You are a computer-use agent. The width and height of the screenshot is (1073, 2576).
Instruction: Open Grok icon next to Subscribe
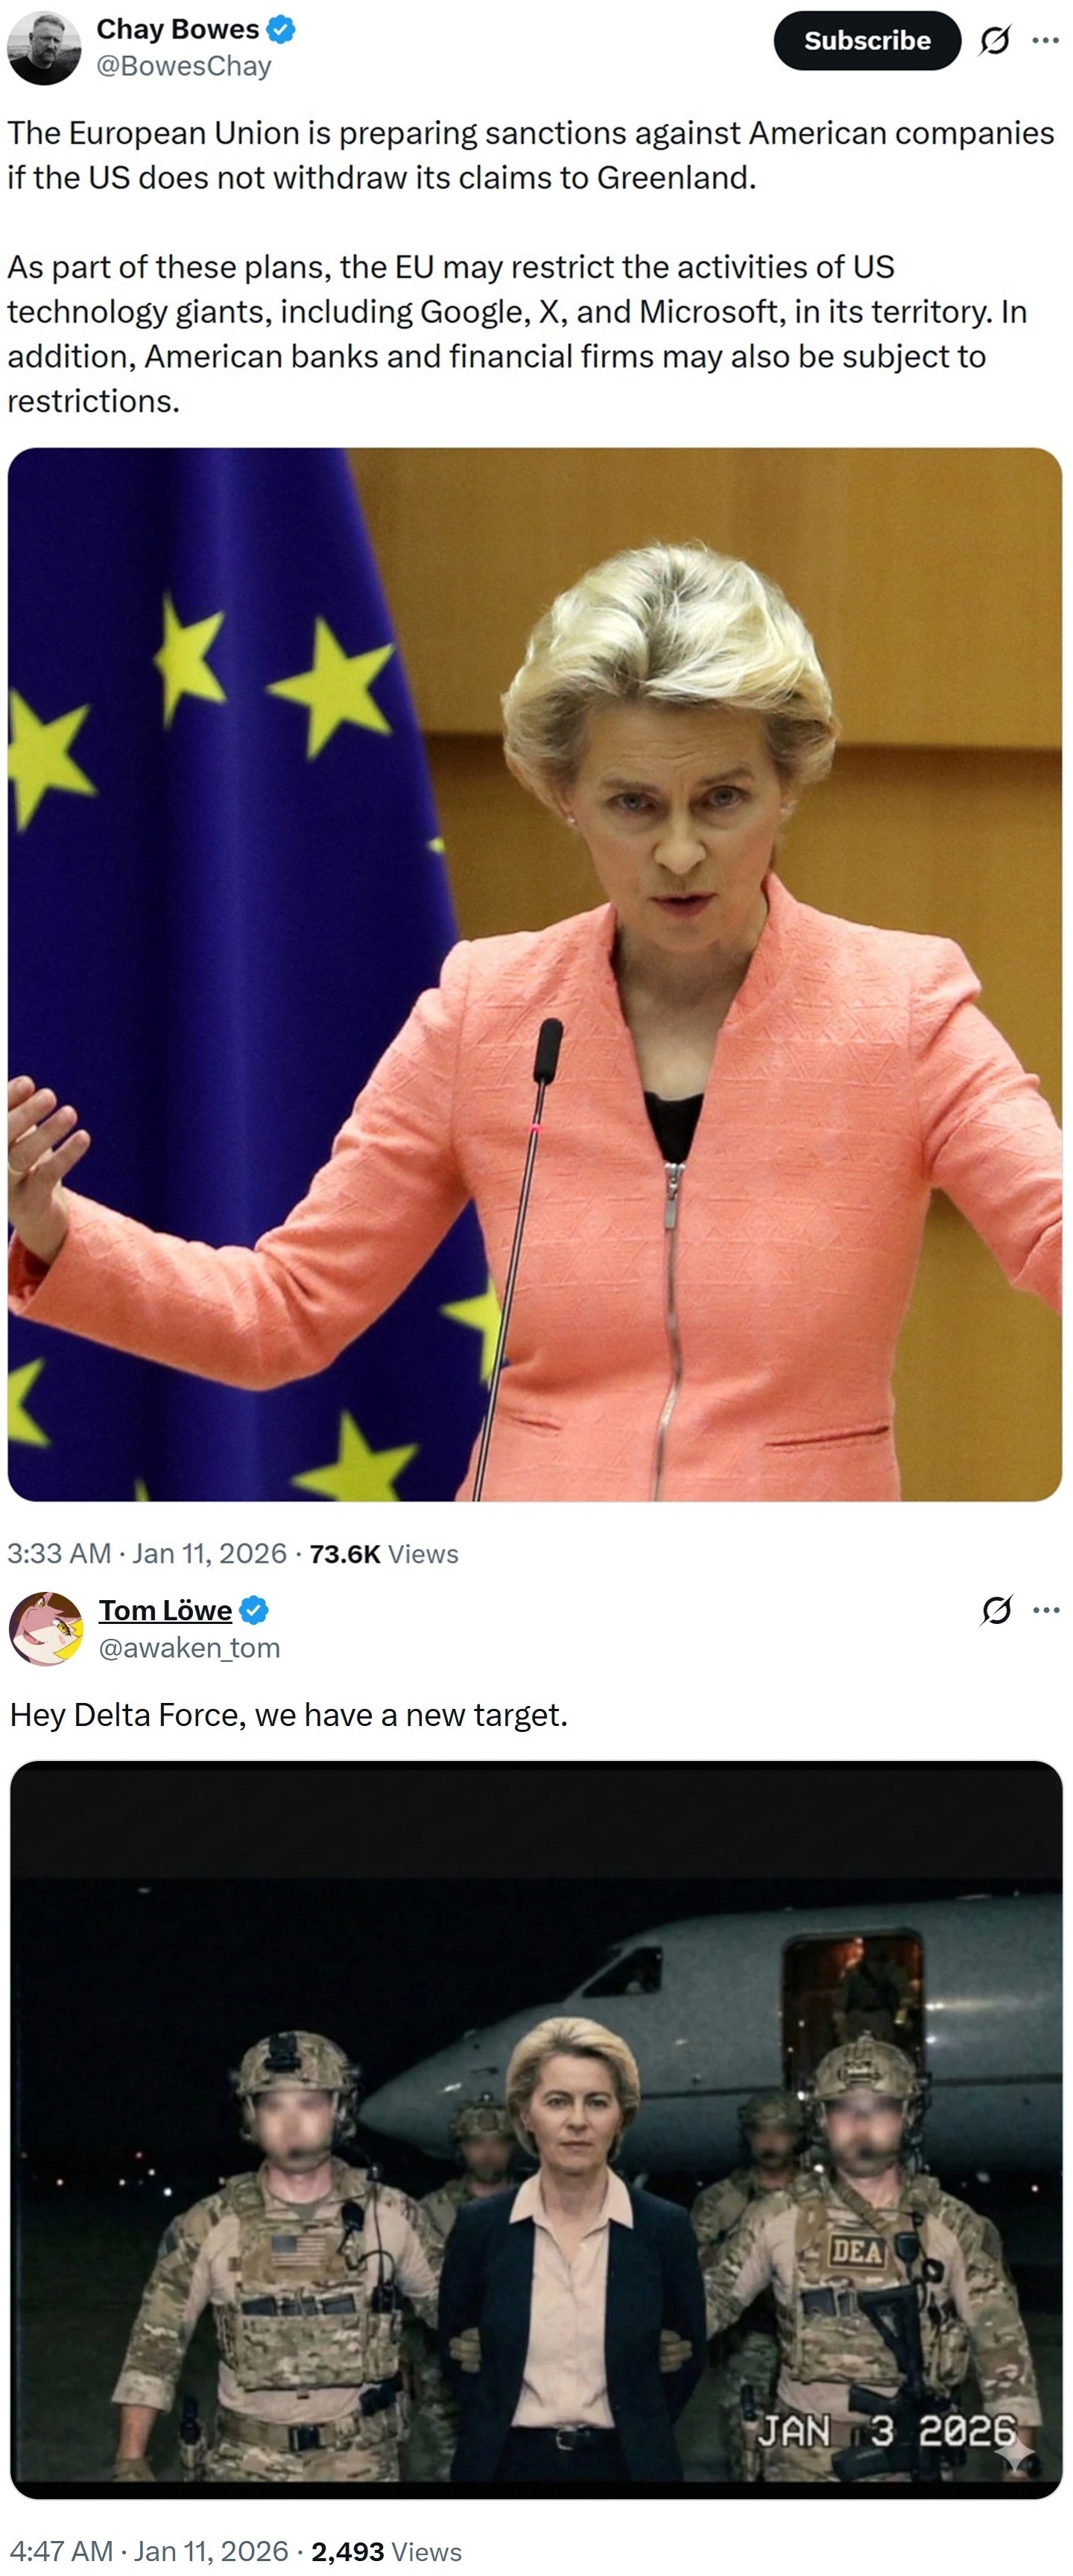995,40
